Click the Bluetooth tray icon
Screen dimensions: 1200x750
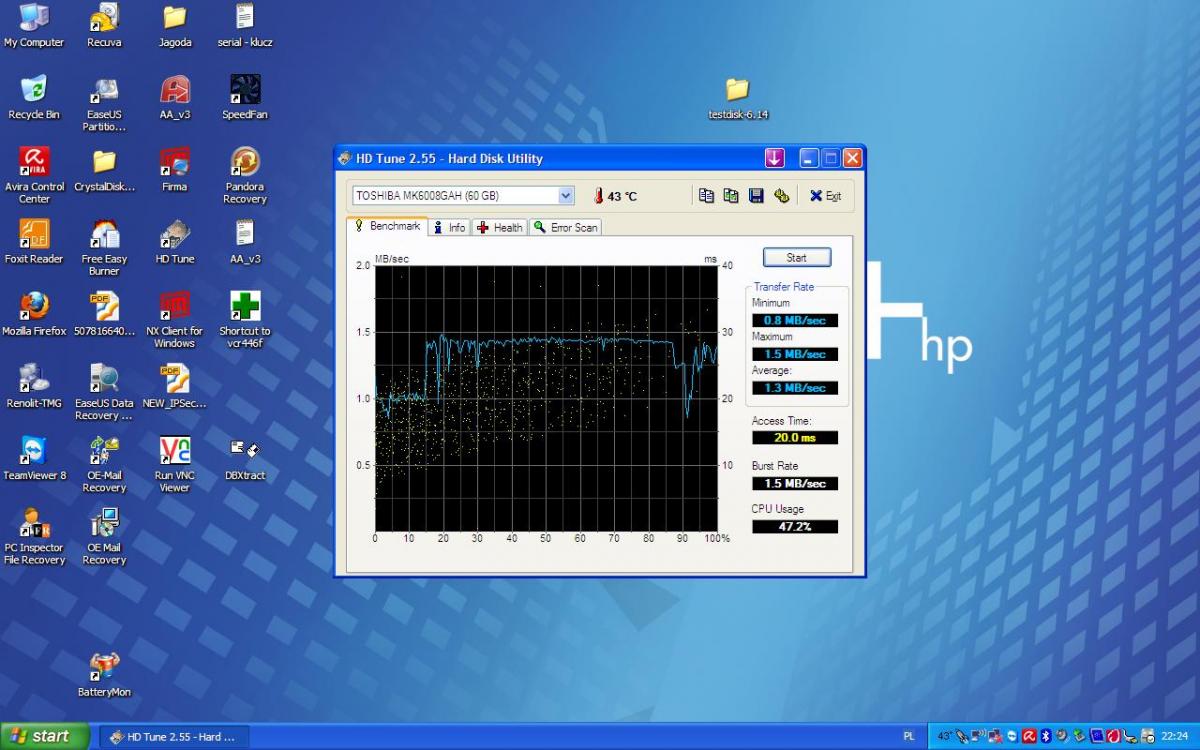click(x=1047, y=737)
